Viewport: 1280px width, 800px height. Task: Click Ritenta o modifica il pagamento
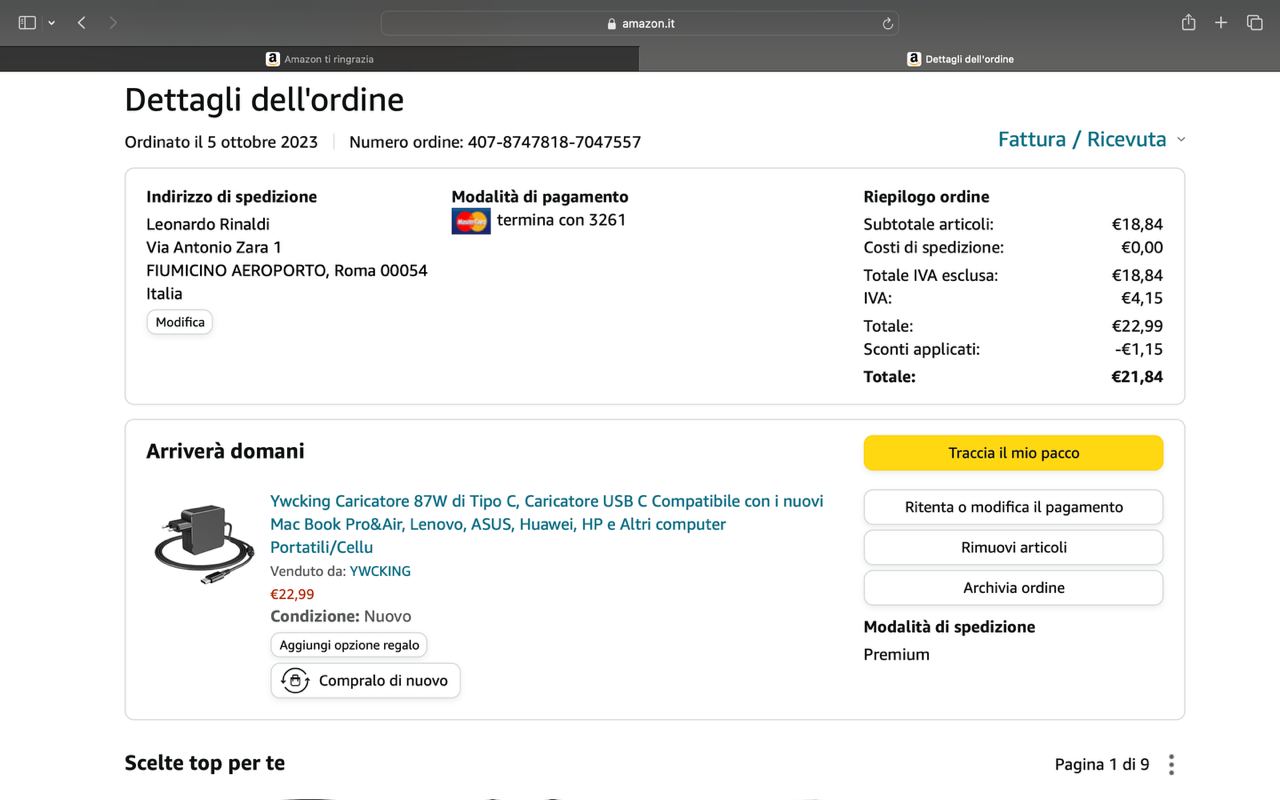(x=1013, y=507)
